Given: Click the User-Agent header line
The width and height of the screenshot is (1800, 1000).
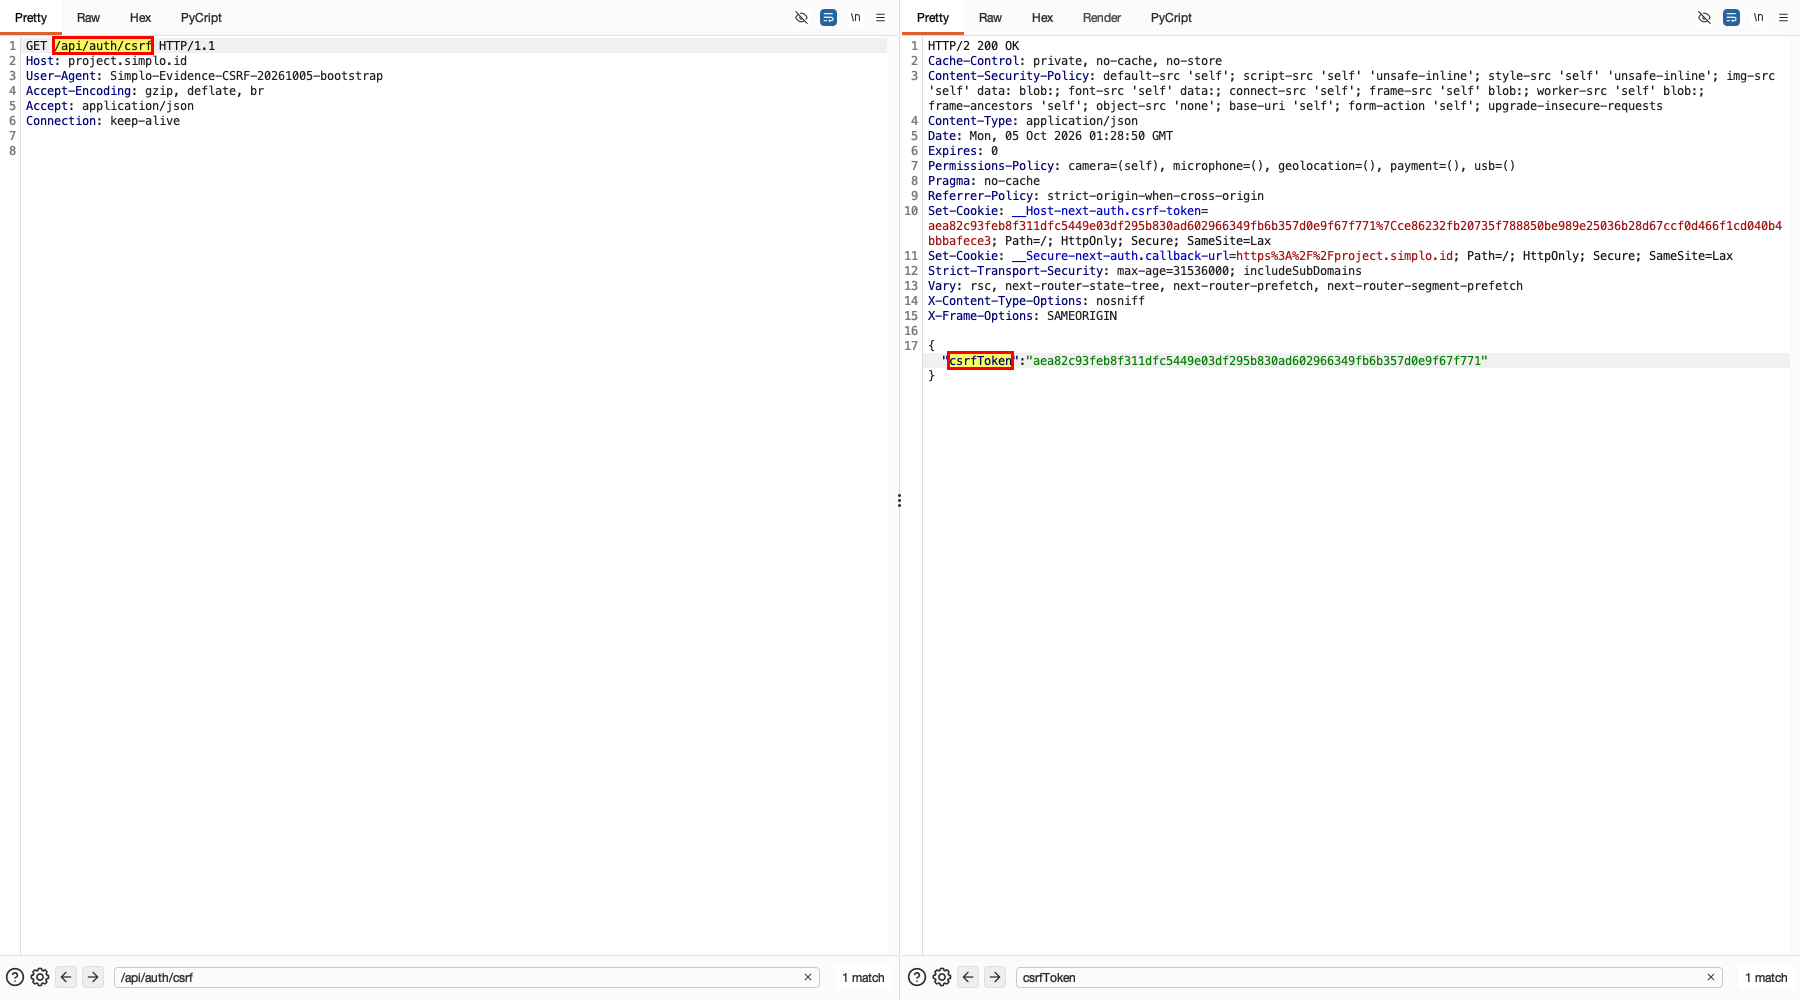Looking at the screenshot, I should click(204, 76).
